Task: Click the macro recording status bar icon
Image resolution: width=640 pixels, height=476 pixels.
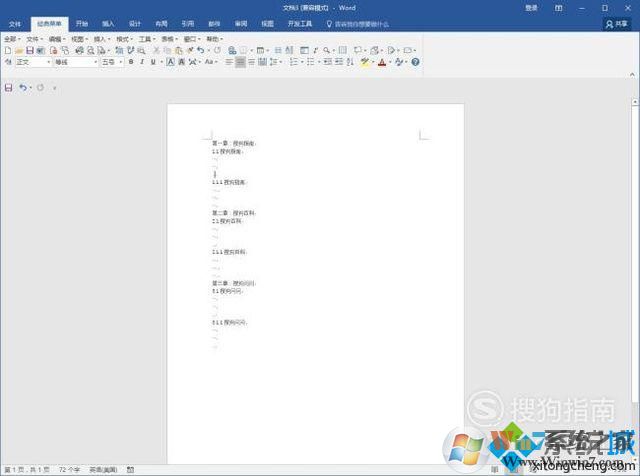Action: [x=130, y=470]
